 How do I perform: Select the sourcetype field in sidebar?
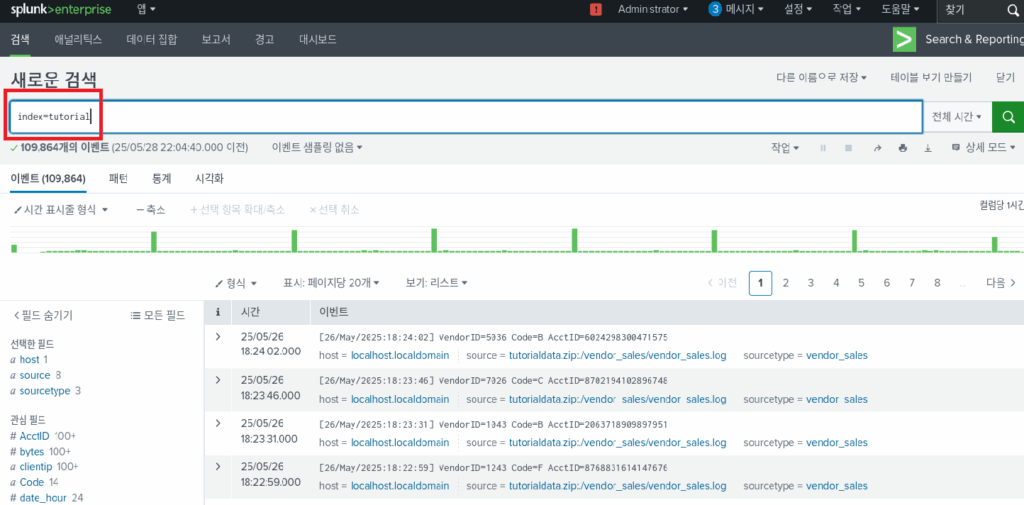(x=46, y=391)
